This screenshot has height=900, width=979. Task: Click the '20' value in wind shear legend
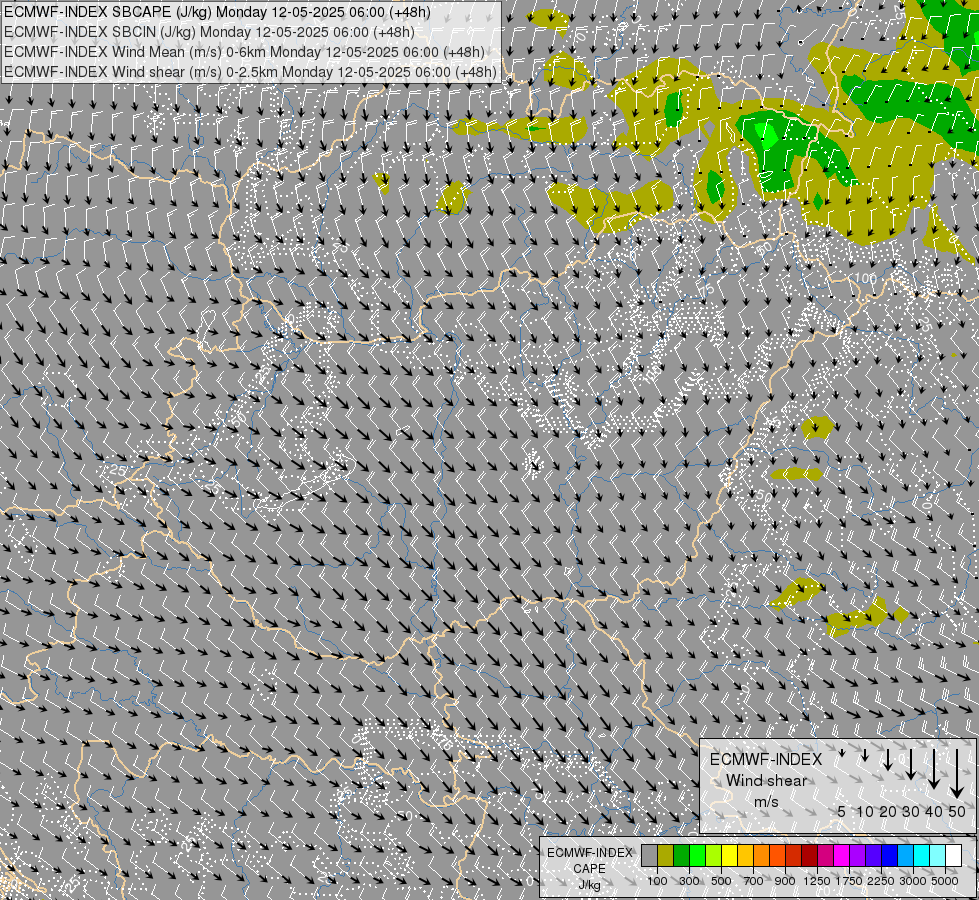tap(888, 811)
